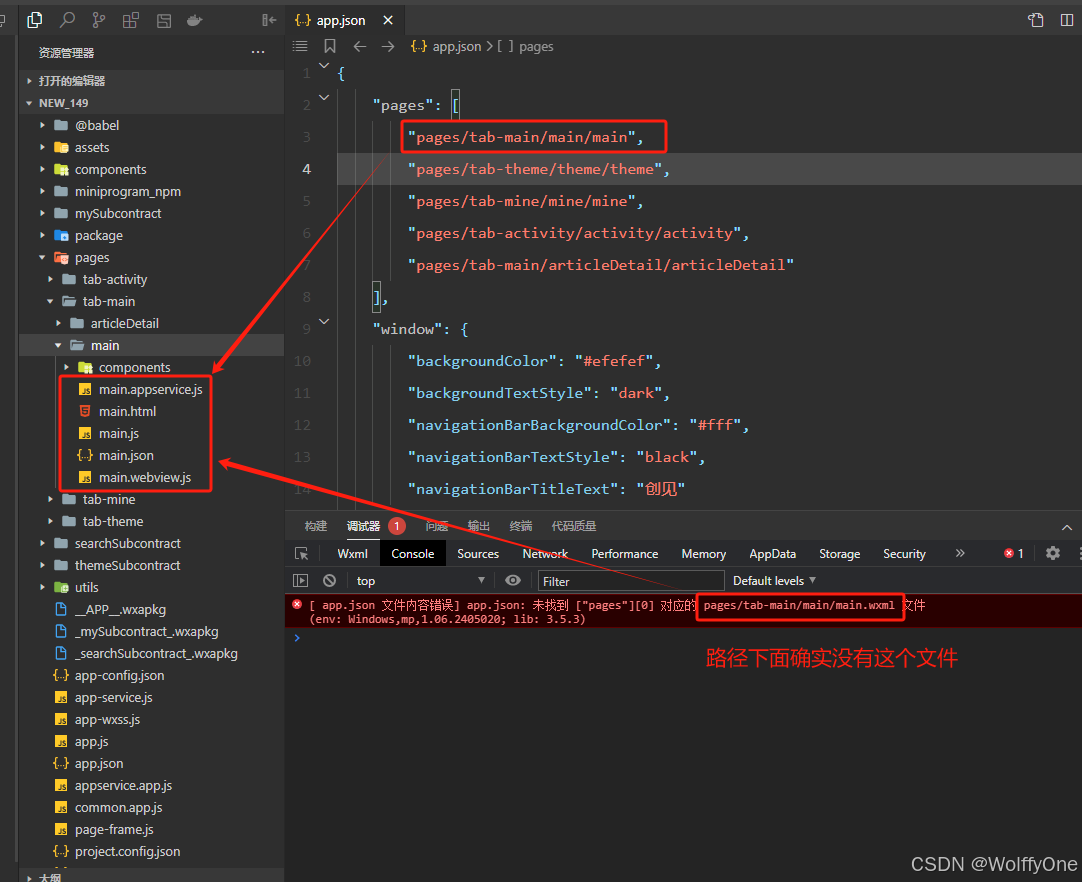Open main.webview.js file
Screen dimensions: 1082x882
tap(145, 478)
